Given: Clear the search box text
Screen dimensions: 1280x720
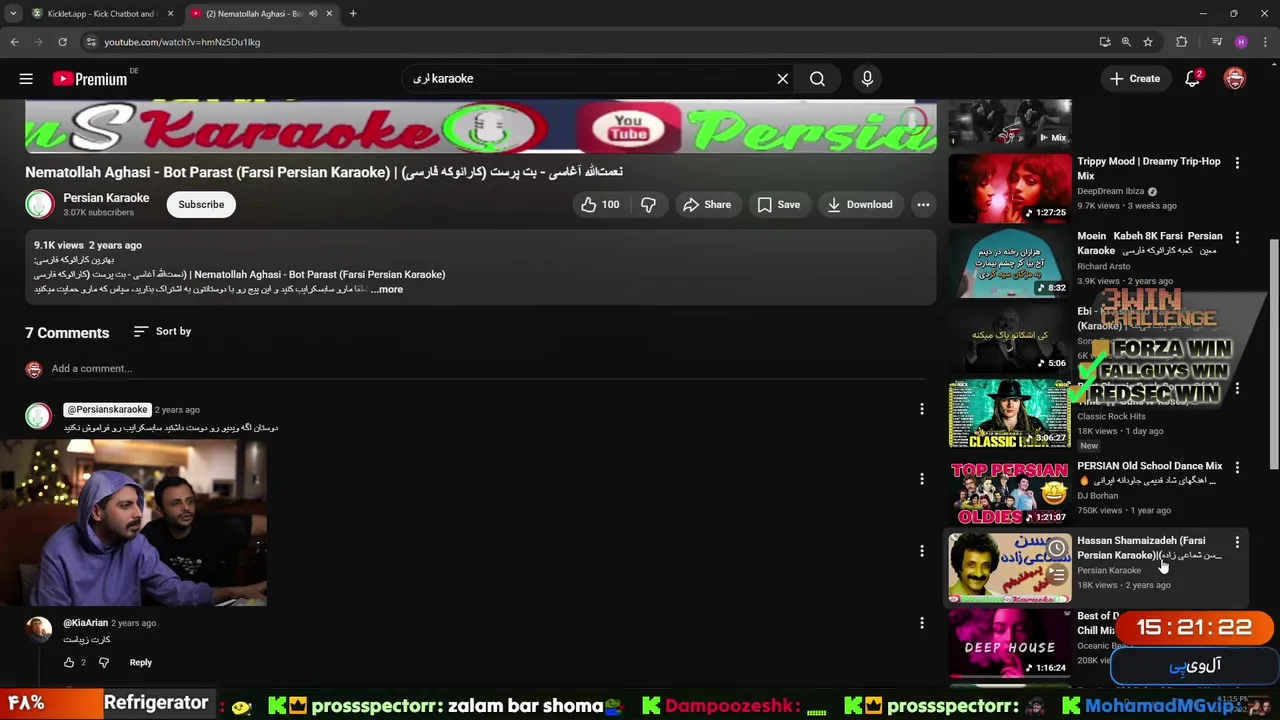Looking at the screenshot, I should pyautogui.click(x=783, y=78).
